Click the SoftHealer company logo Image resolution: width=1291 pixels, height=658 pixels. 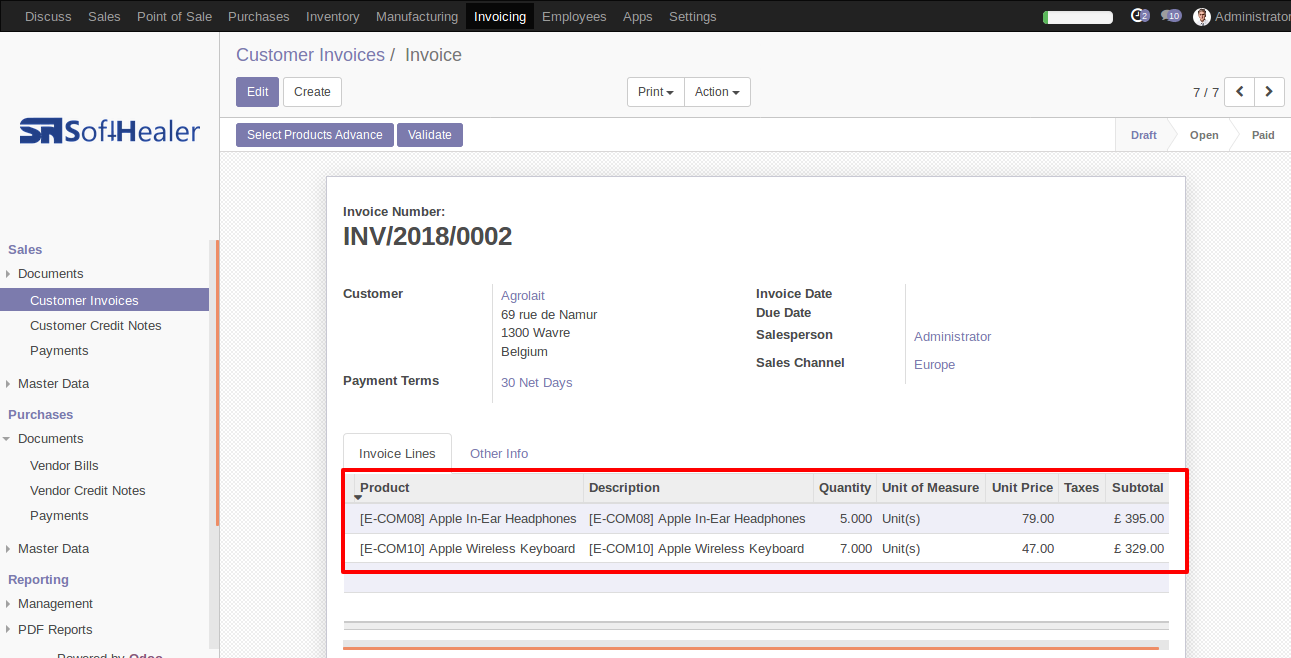pos(110,131)
